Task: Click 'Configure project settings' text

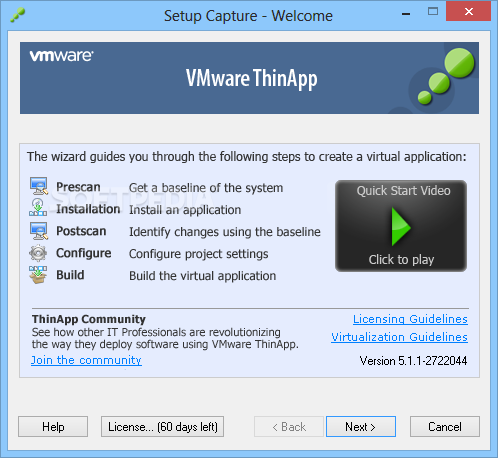Action: [199, 254]
